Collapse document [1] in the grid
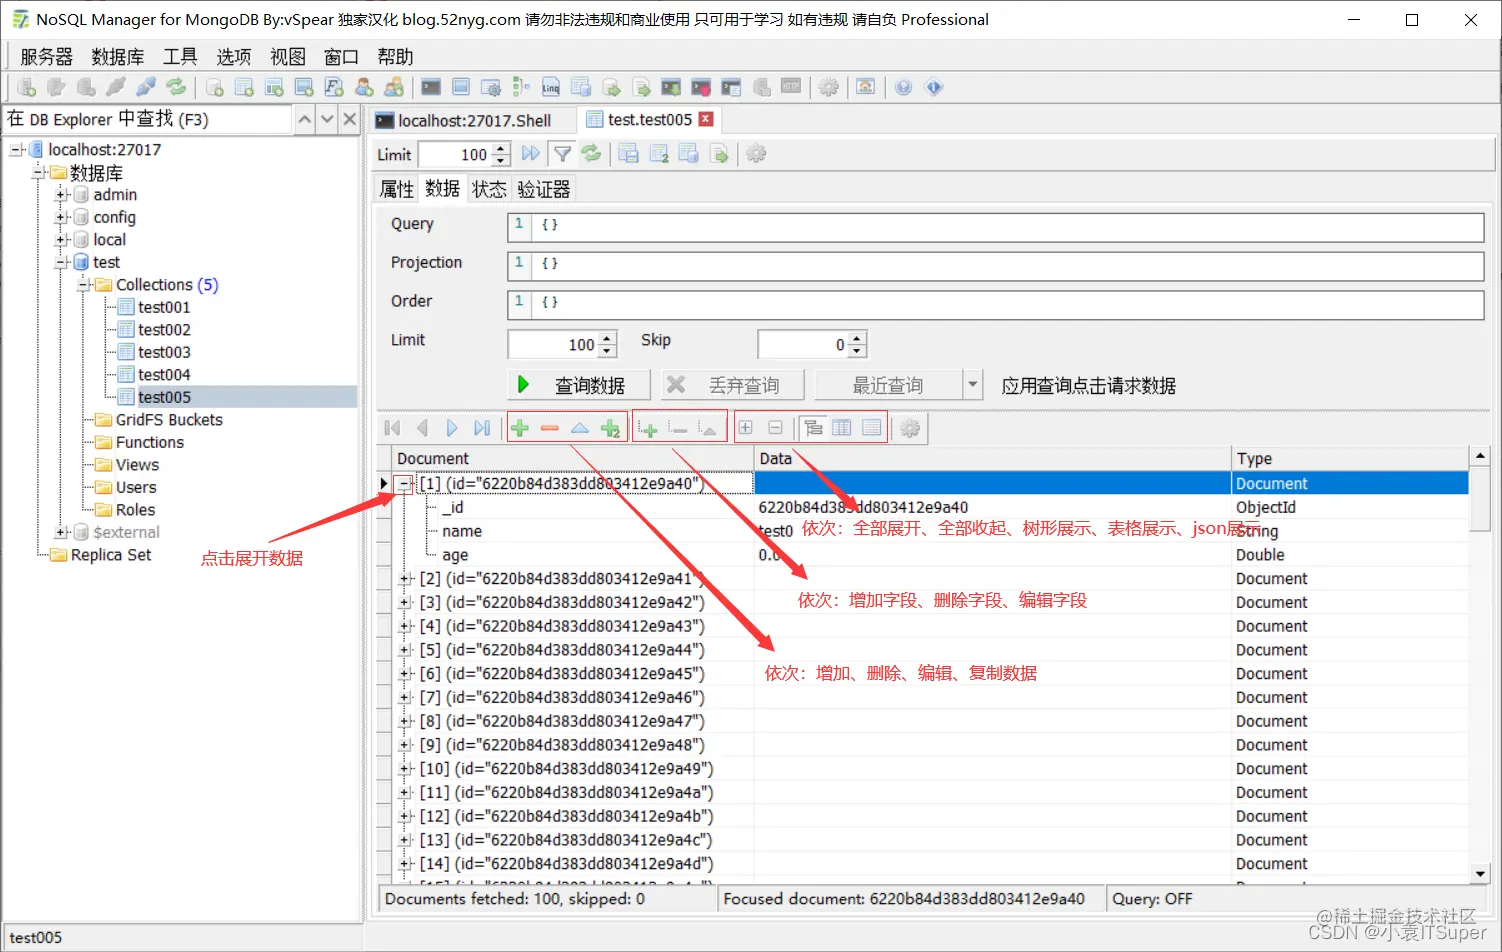This screenshot has width=1502, height=952. coord(404,484)
